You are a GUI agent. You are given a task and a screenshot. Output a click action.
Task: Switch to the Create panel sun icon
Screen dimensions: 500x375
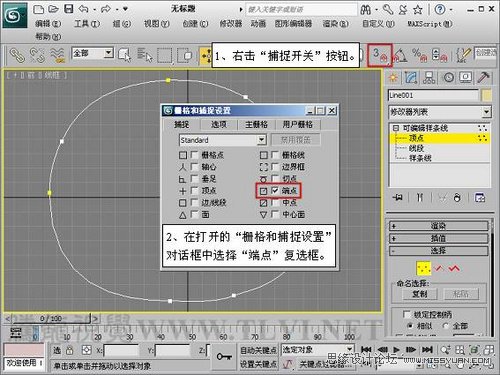[393, 78]
